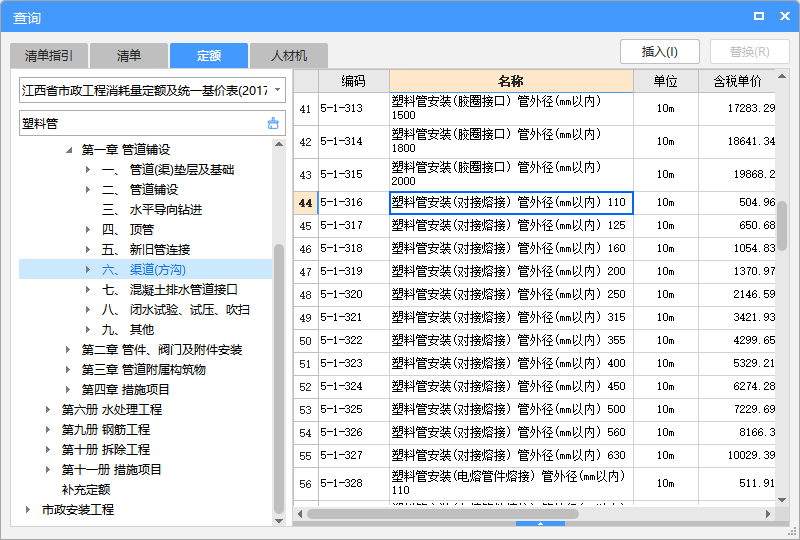Select 塑料管安装(对接熔接) 450 row
Viewport: 800px width, 540px height.
[511, 386]
